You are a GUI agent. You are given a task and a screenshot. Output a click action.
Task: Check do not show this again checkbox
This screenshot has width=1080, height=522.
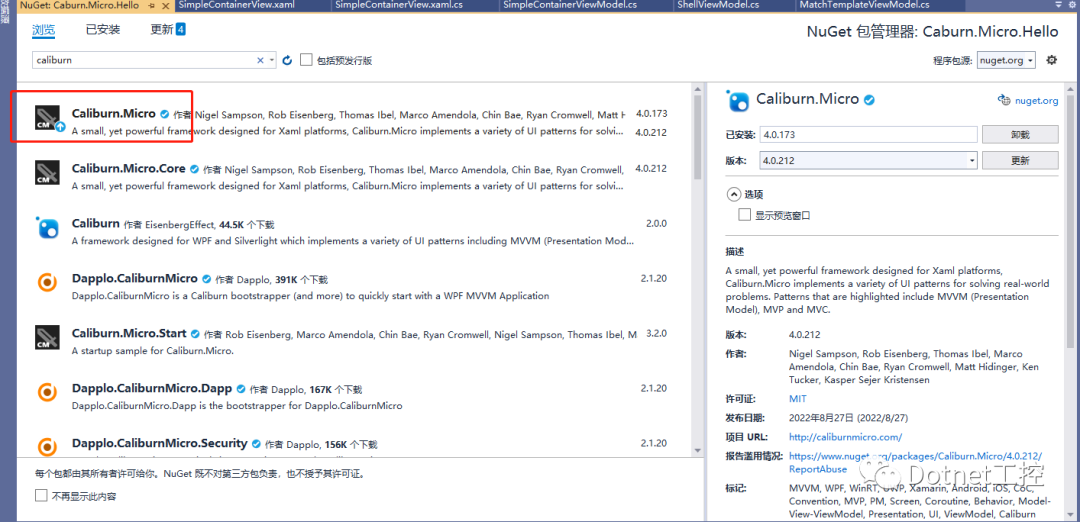tap(41, 495)
